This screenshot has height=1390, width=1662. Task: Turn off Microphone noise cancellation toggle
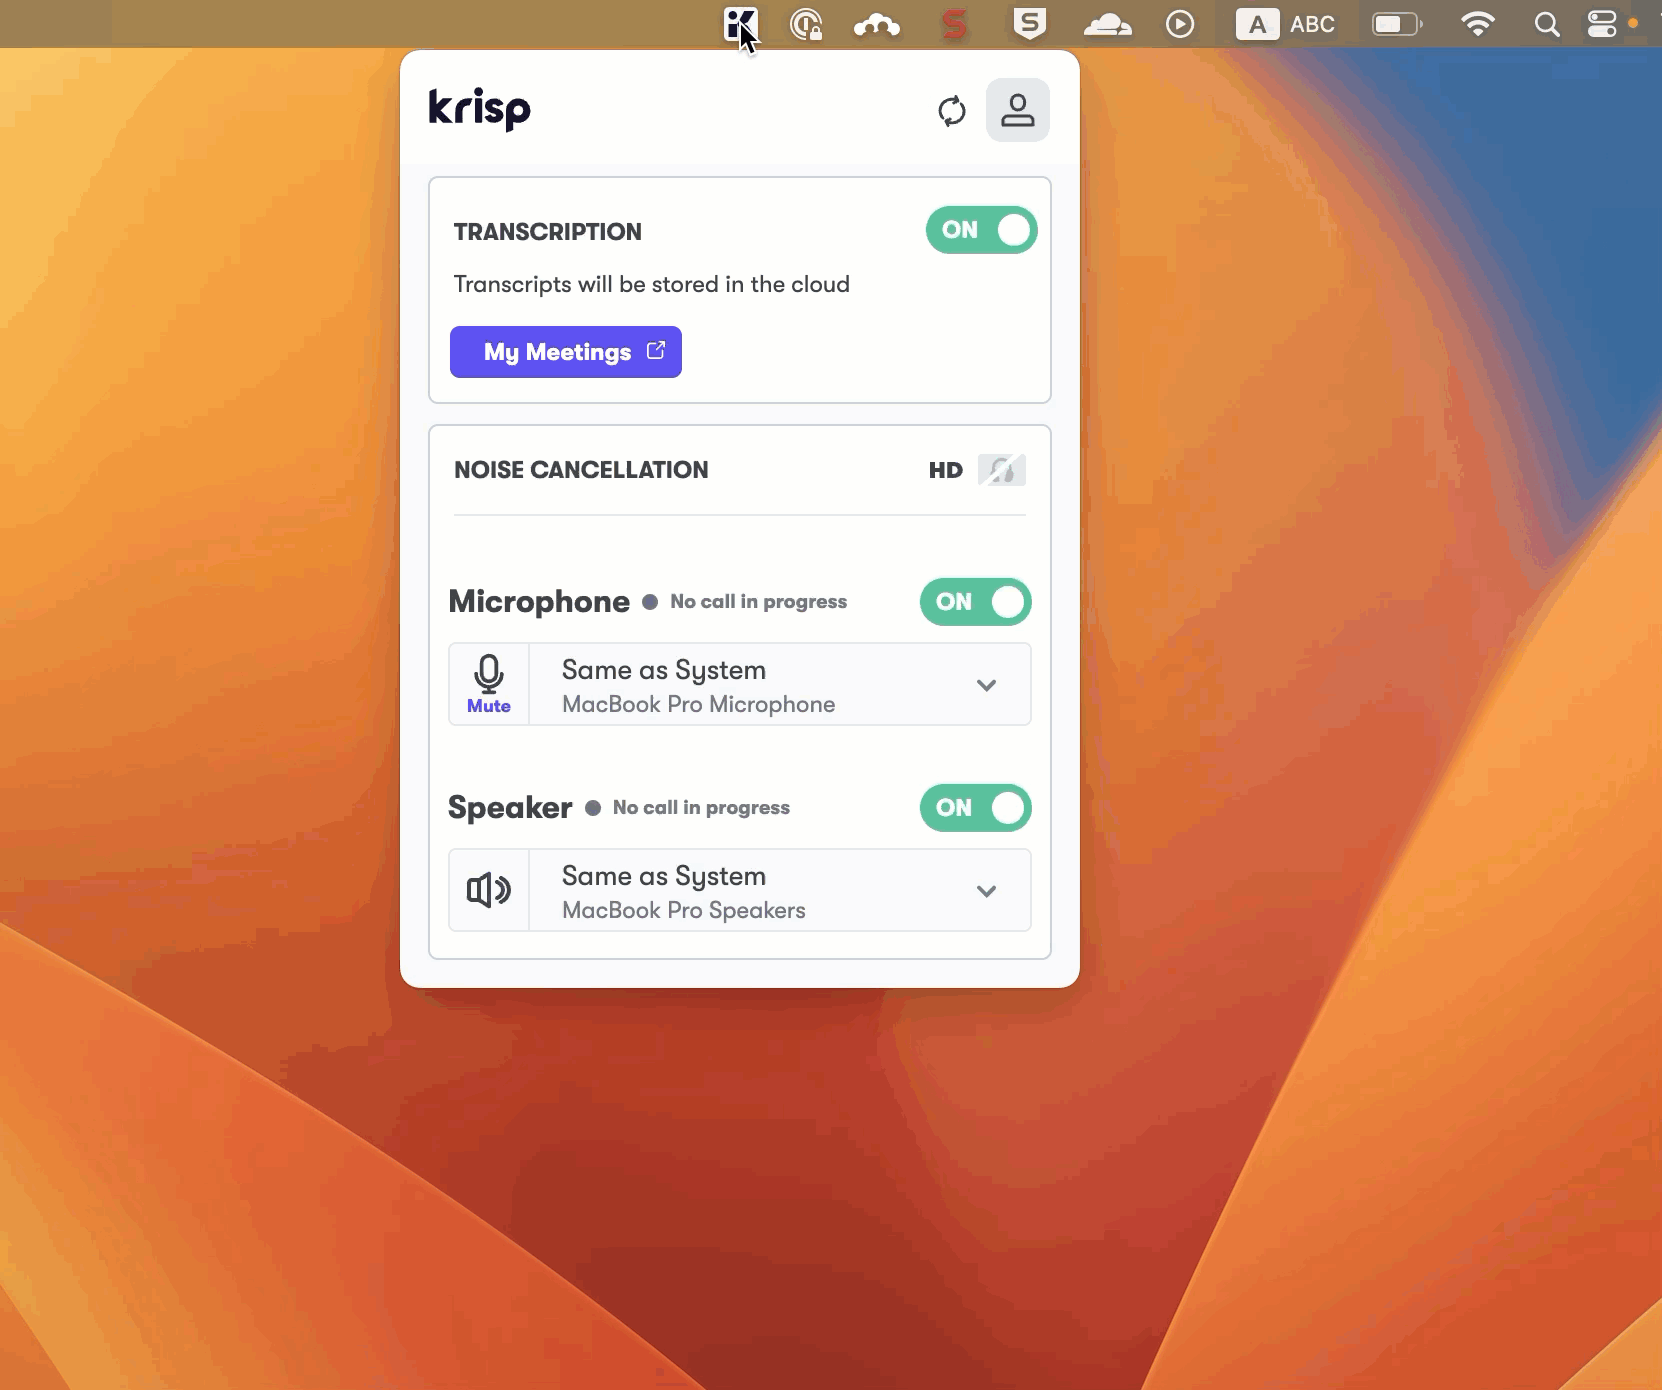(976, 602)
